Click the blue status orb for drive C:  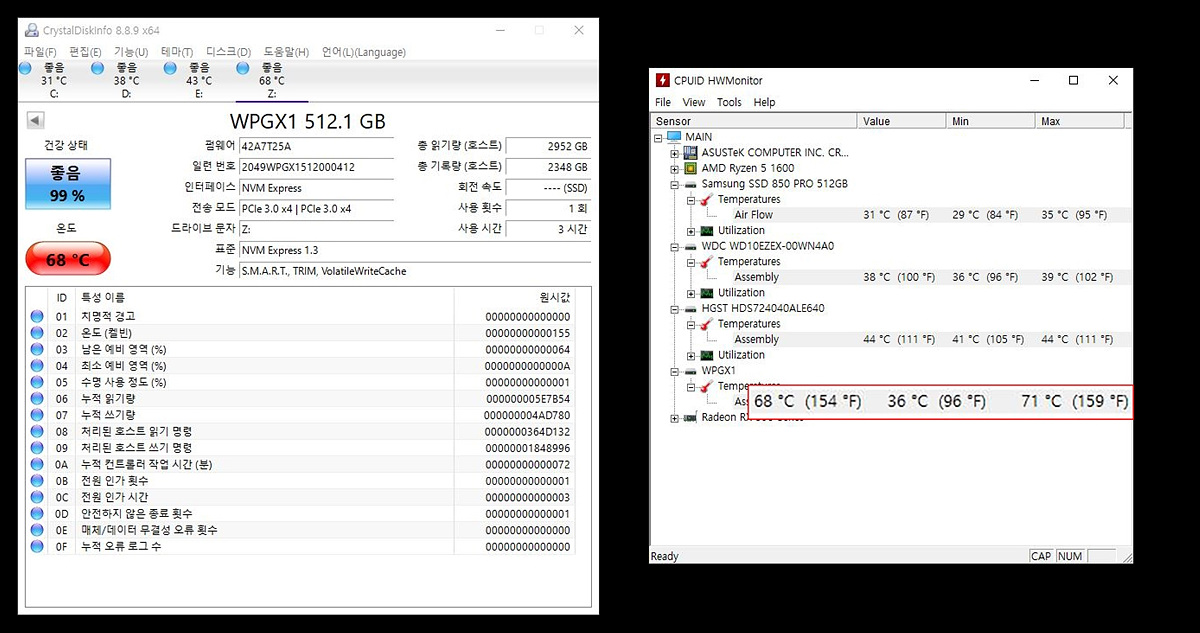(26, 68)
